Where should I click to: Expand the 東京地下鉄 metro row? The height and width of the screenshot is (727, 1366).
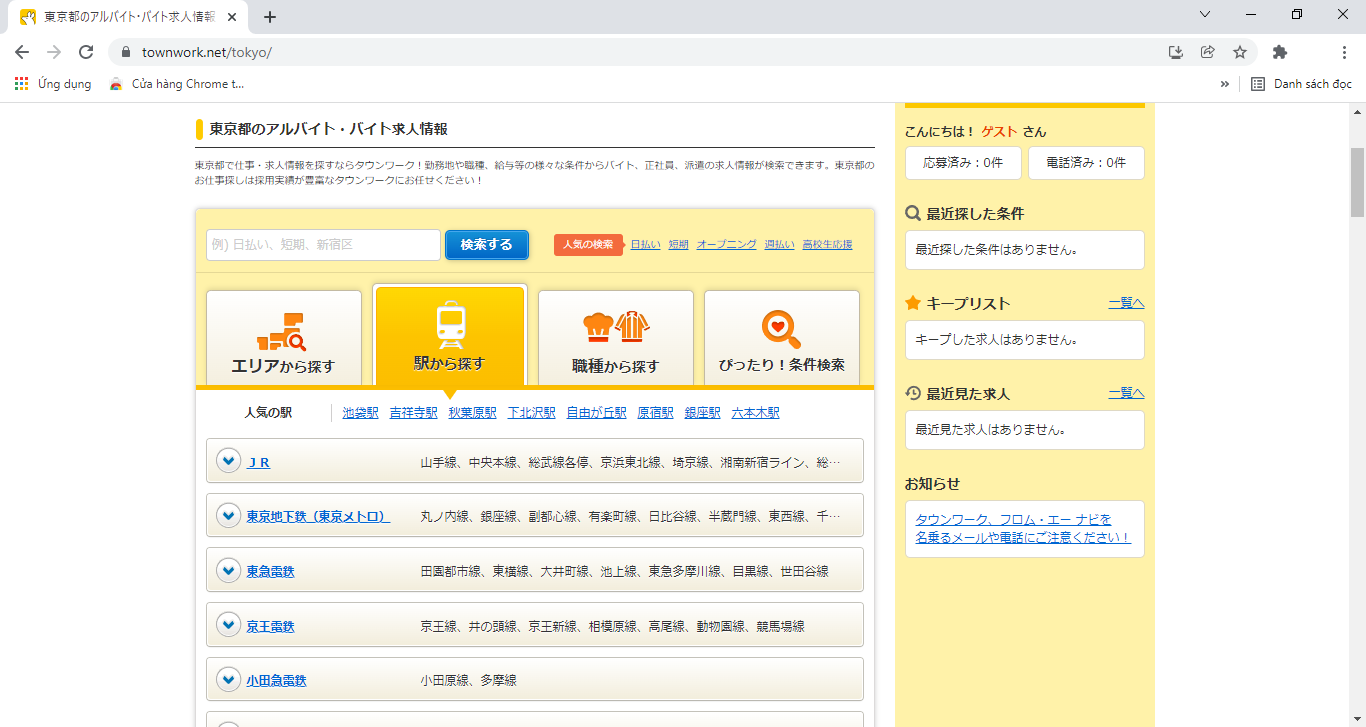pyautogui.click(x=229, y=516)
